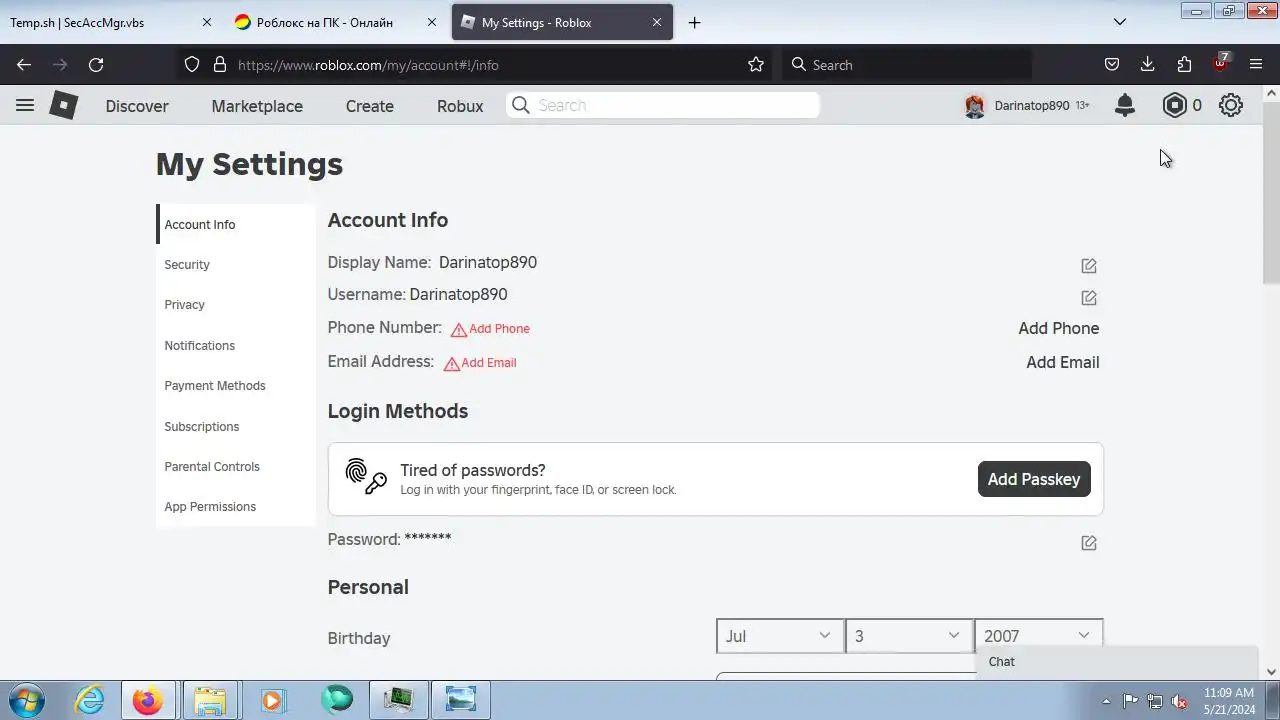Open the Robux balance icon
This screenshot has width=1280, height=720.
pos(1174,105)
